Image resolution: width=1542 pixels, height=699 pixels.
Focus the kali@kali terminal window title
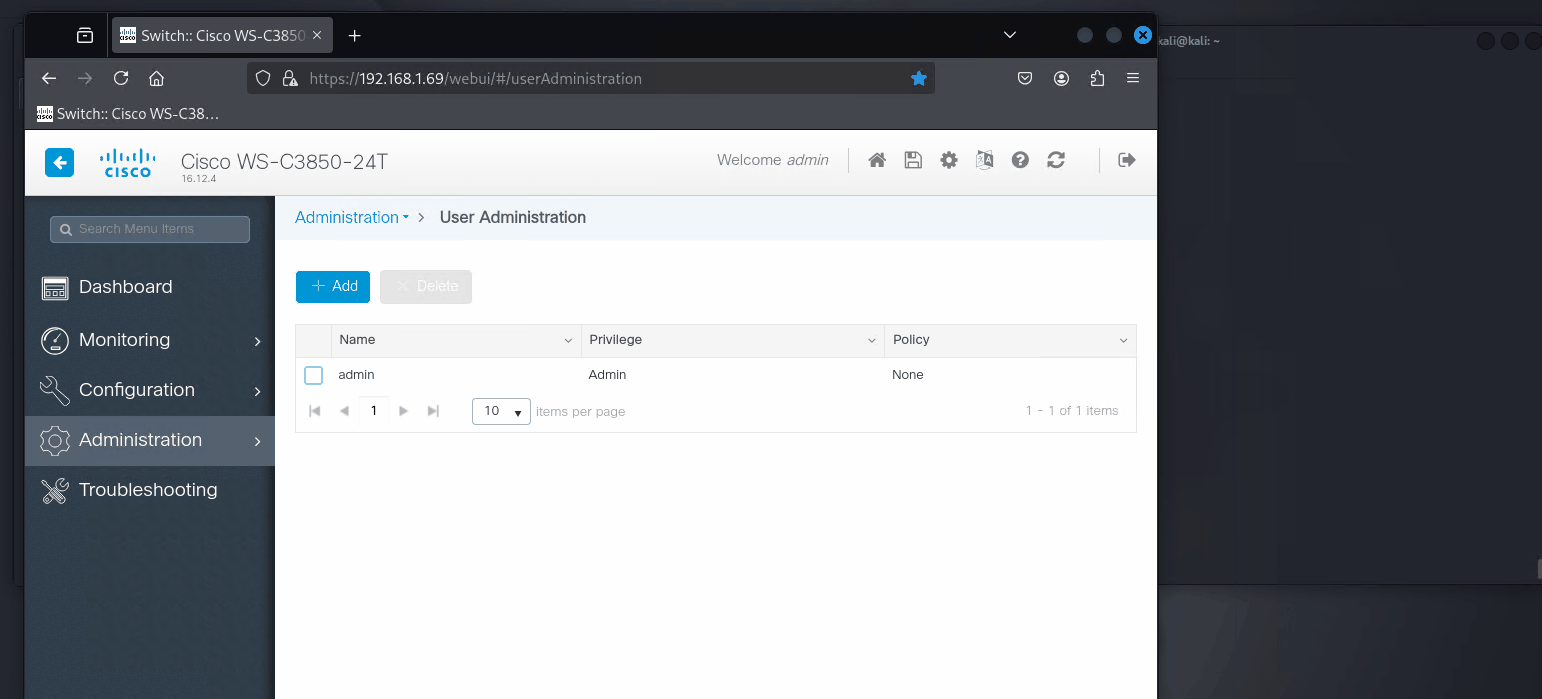click(1188, 40)
